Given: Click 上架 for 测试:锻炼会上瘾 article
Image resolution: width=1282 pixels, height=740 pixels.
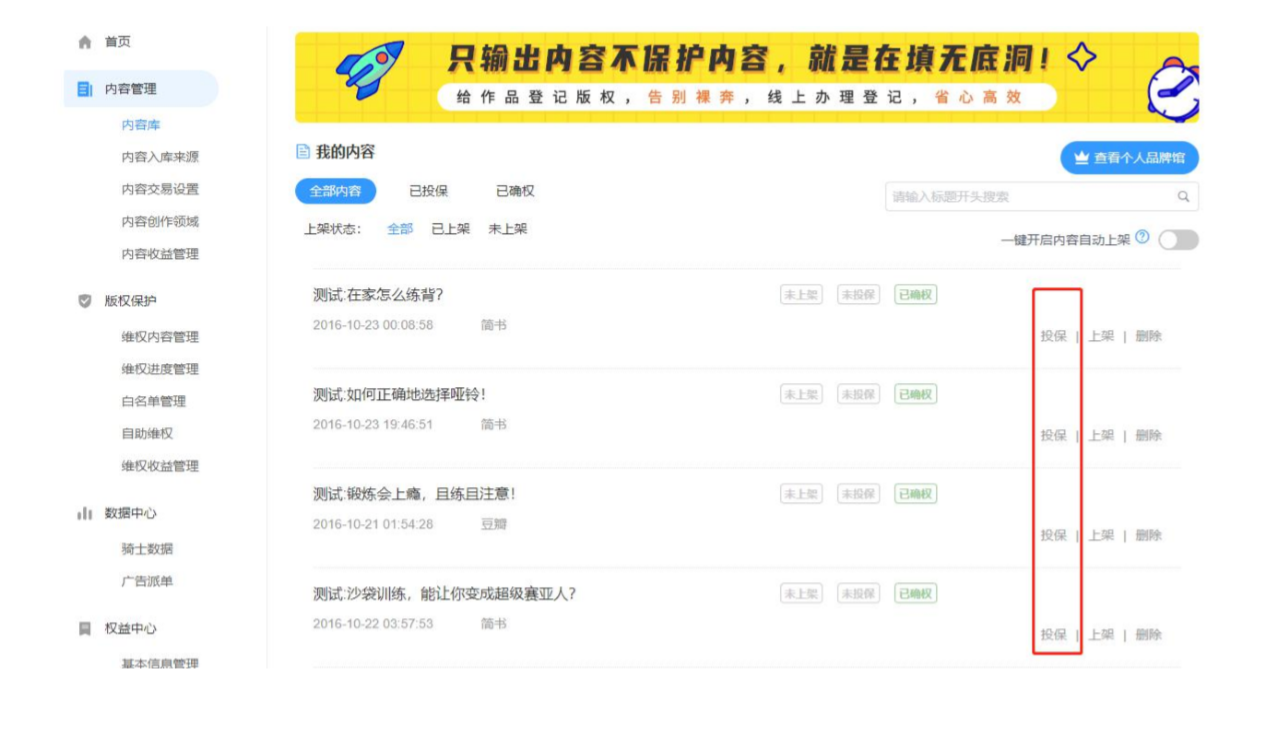Looking at the screenshot, I should [1101, 536].
